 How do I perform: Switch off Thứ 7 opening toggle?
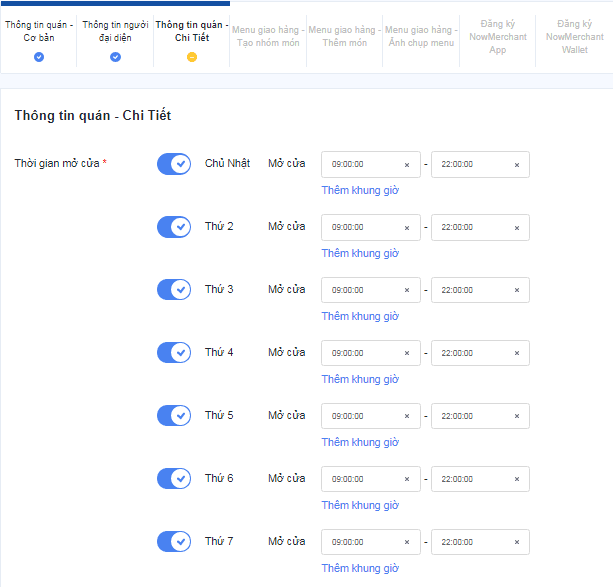click(174, 541)
